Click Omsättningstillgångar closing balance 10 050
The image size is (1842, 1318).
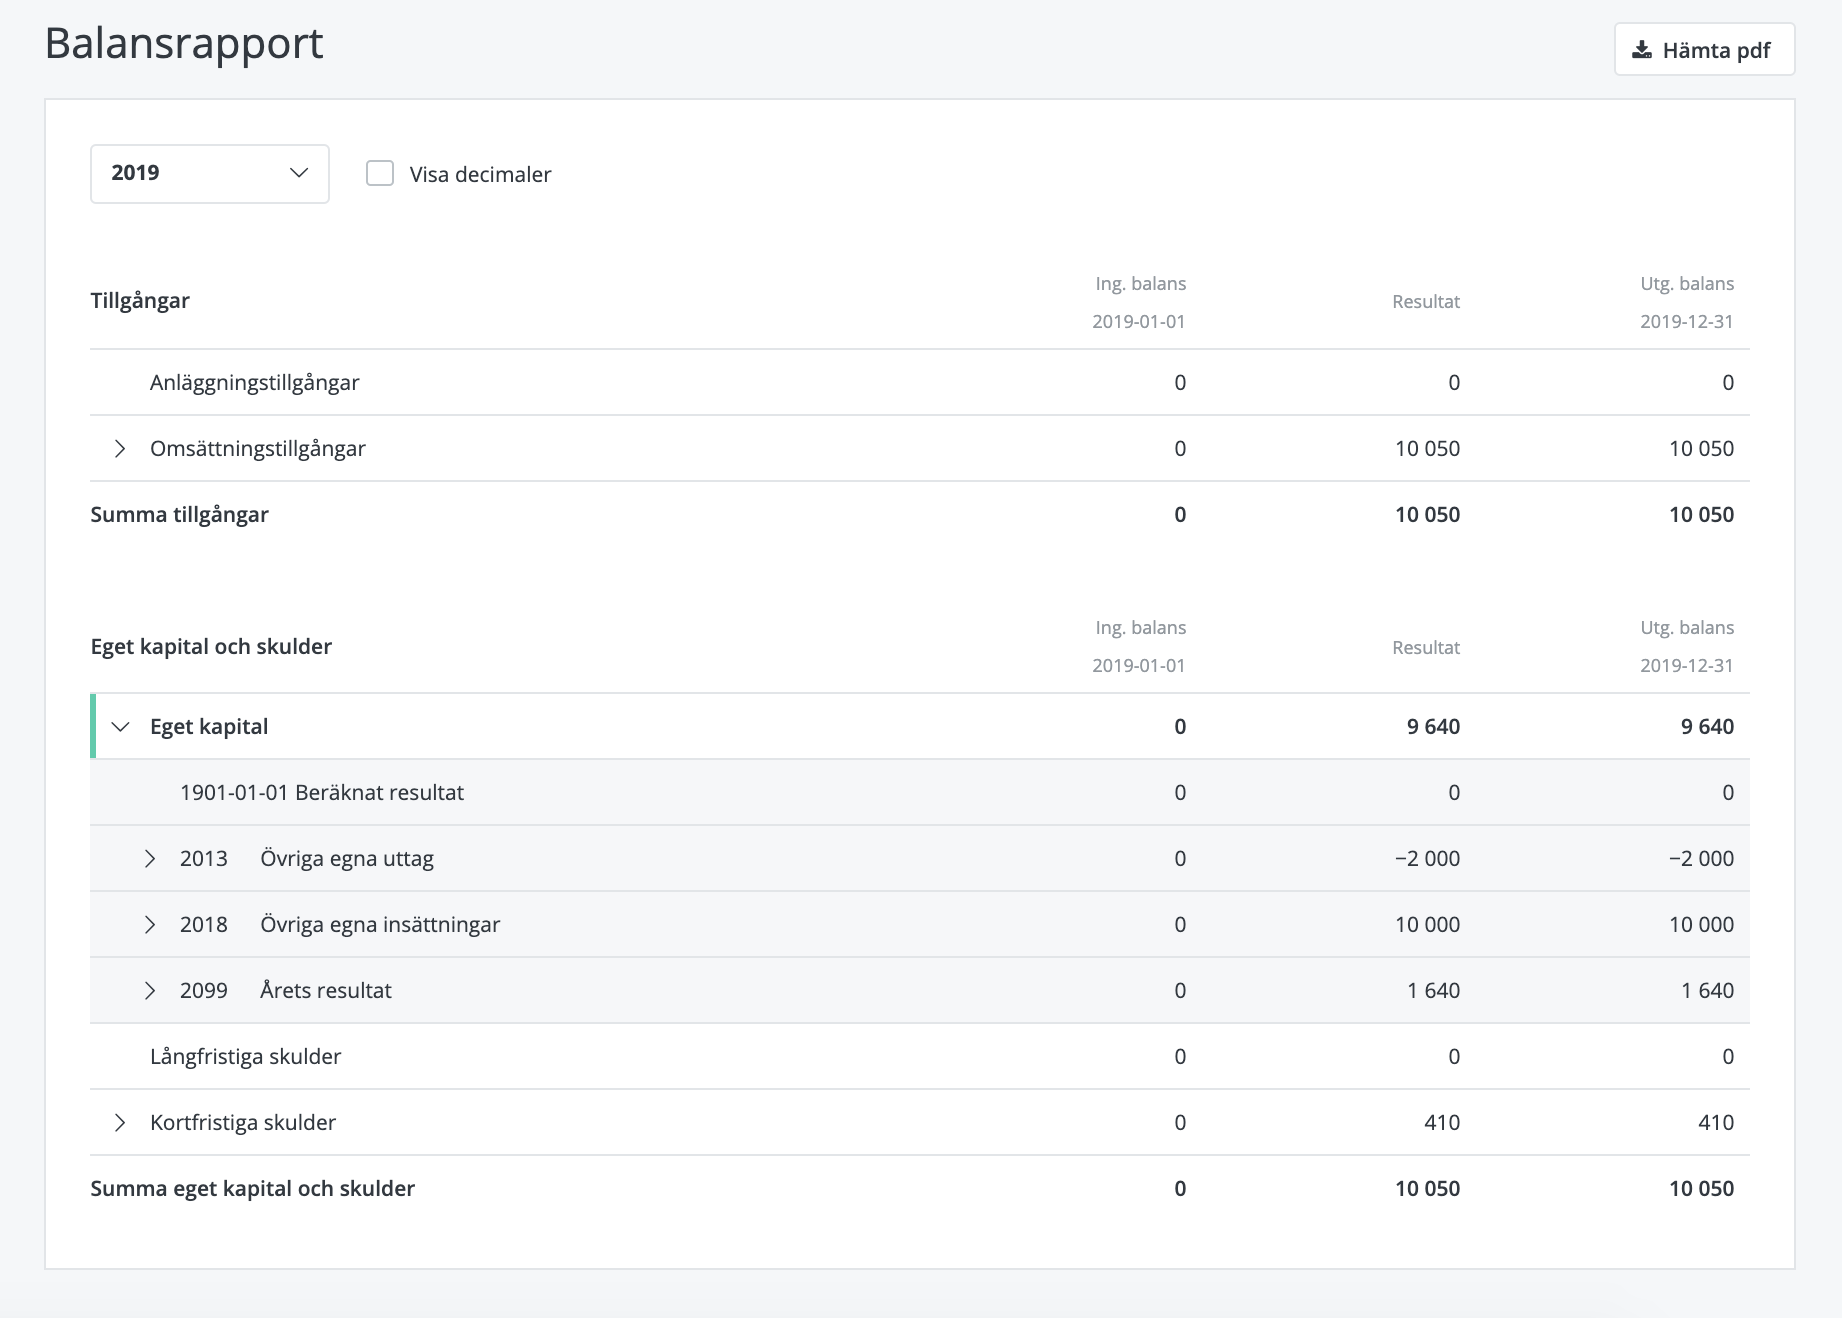coord(1701,449)
